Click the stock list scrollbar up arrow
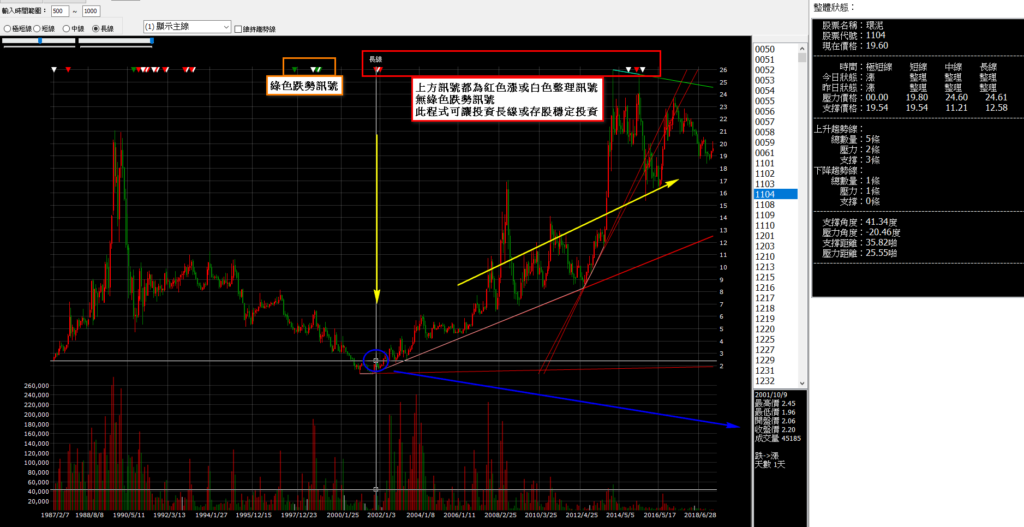 pos(802,48)
